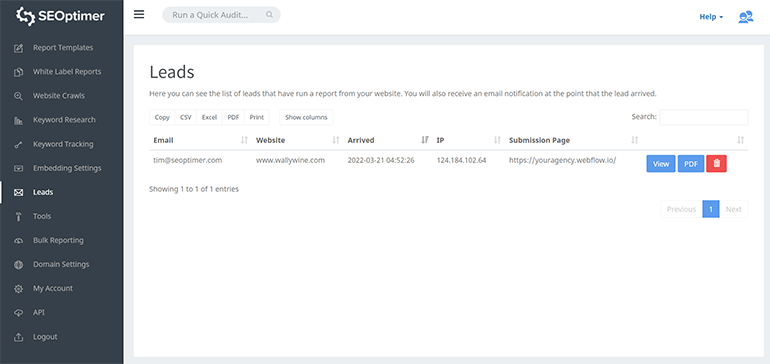
Task: Select Leads in the sidebar
Action: [43, 192]
